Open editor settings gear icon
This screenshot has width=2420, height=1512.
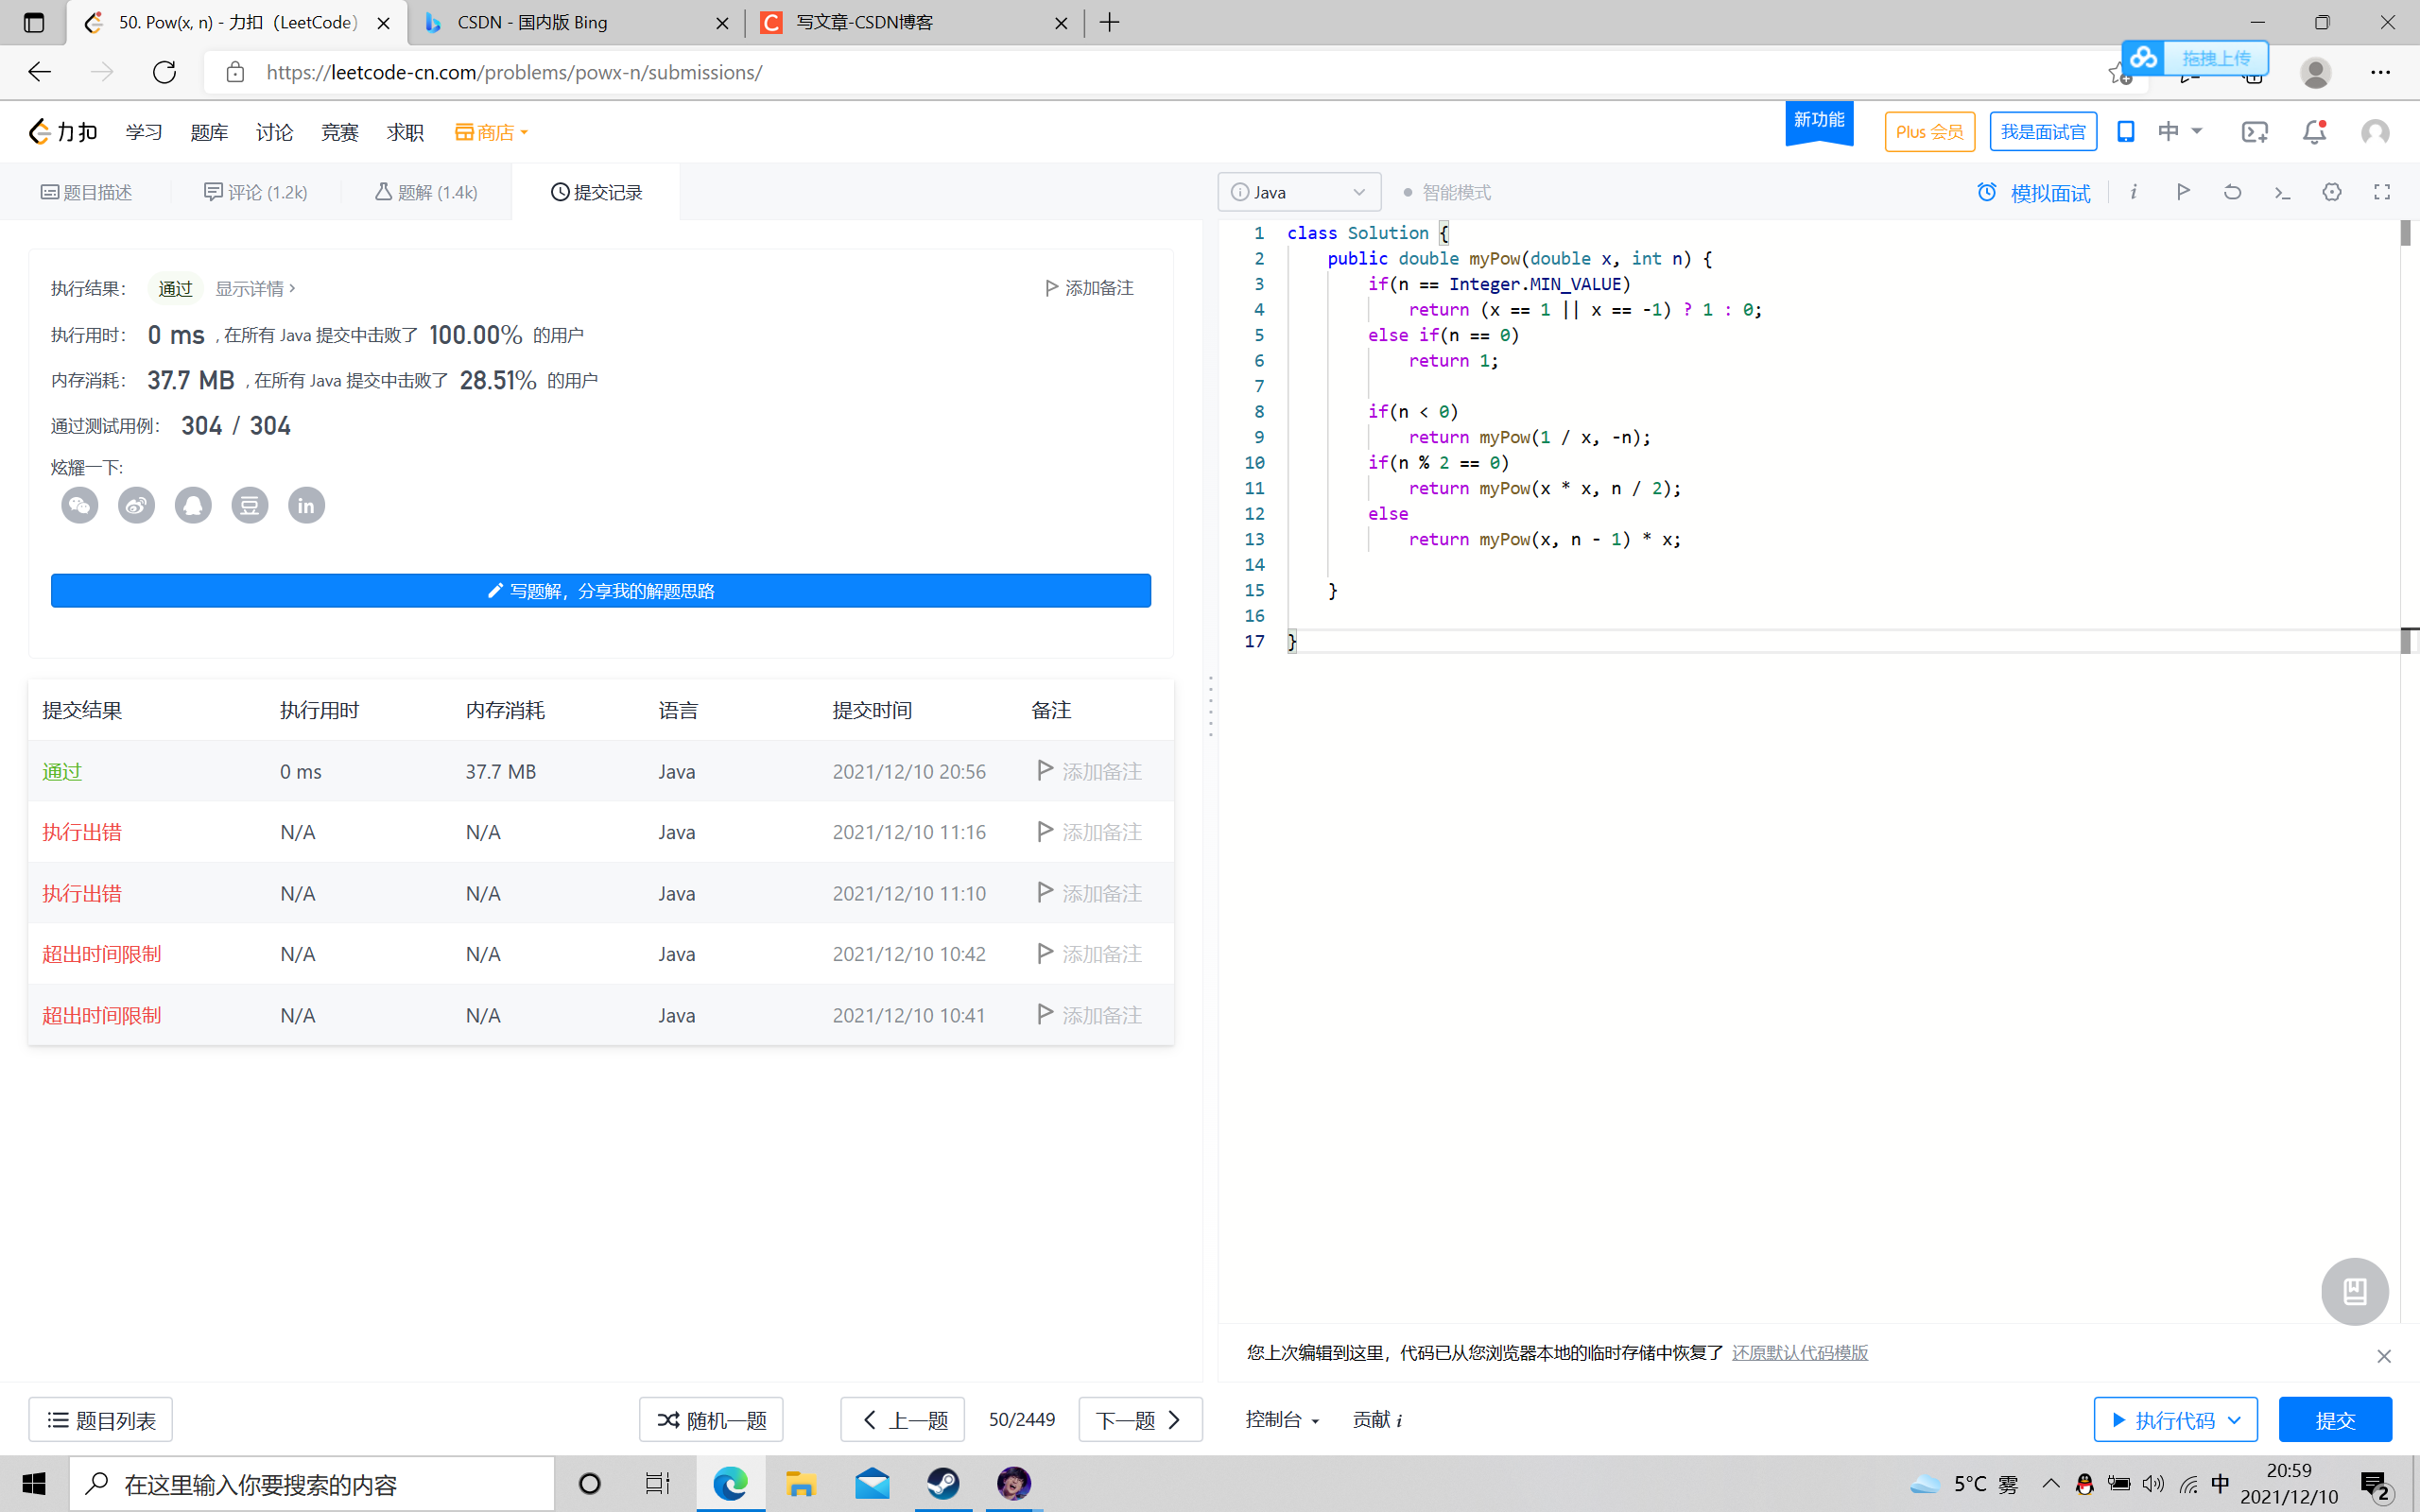pos(2332,192)
